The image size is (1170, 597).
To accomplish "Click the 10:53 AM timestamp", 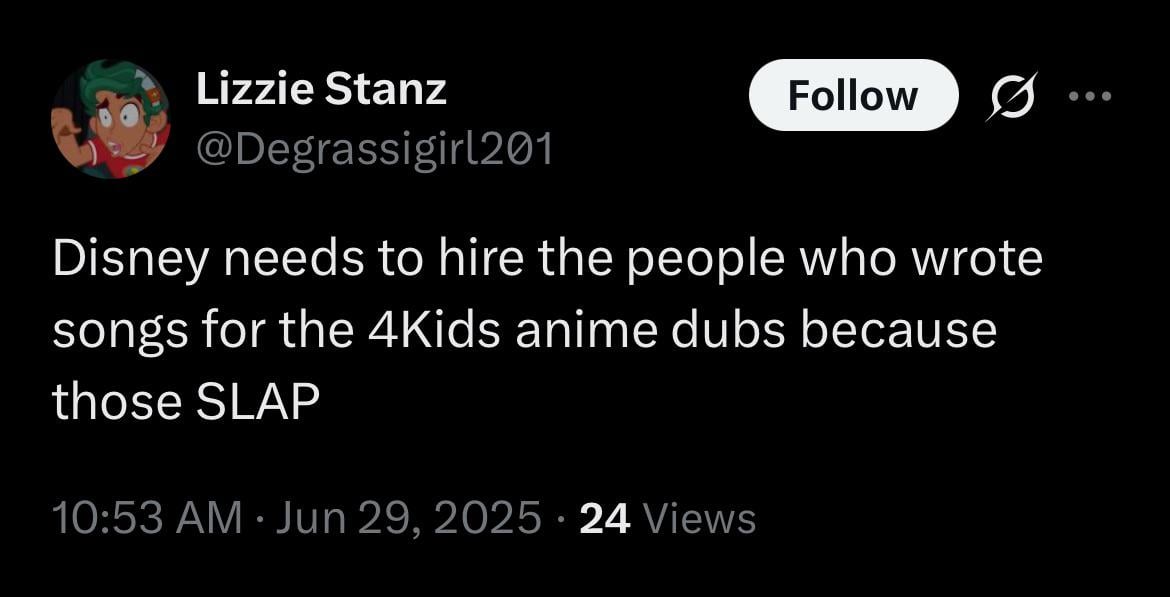I will pyautogui.click(x=148, y=517).
